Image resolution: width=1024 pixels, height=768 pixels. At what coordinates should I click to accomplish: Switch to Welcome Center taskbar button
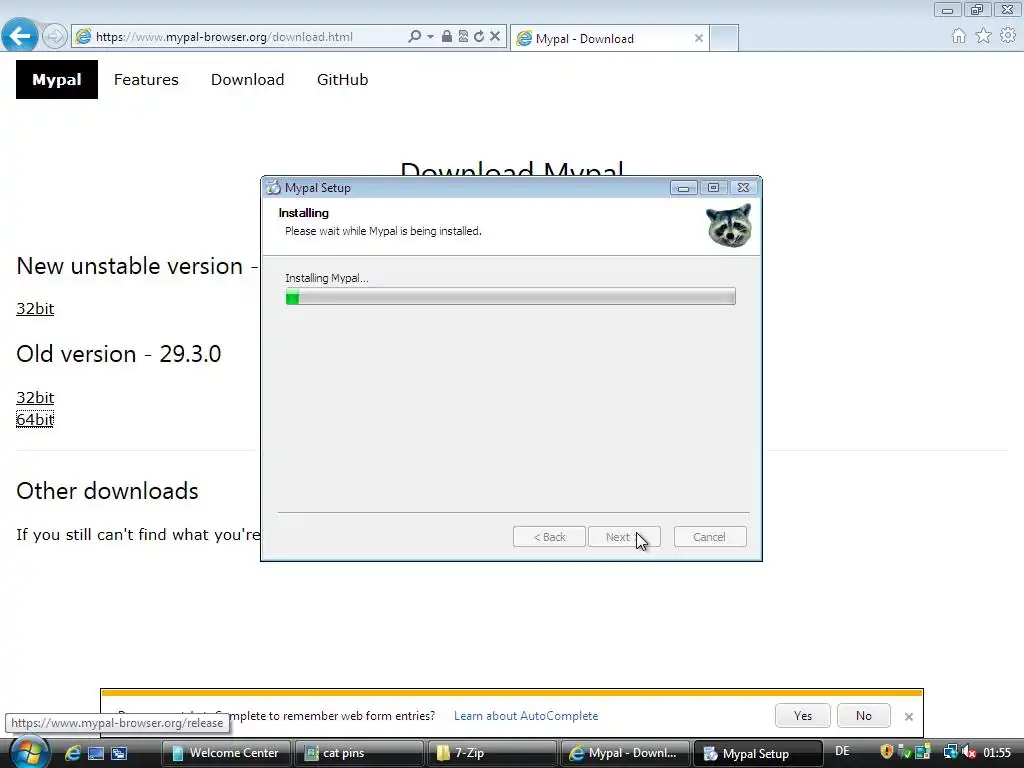[226, 753]
